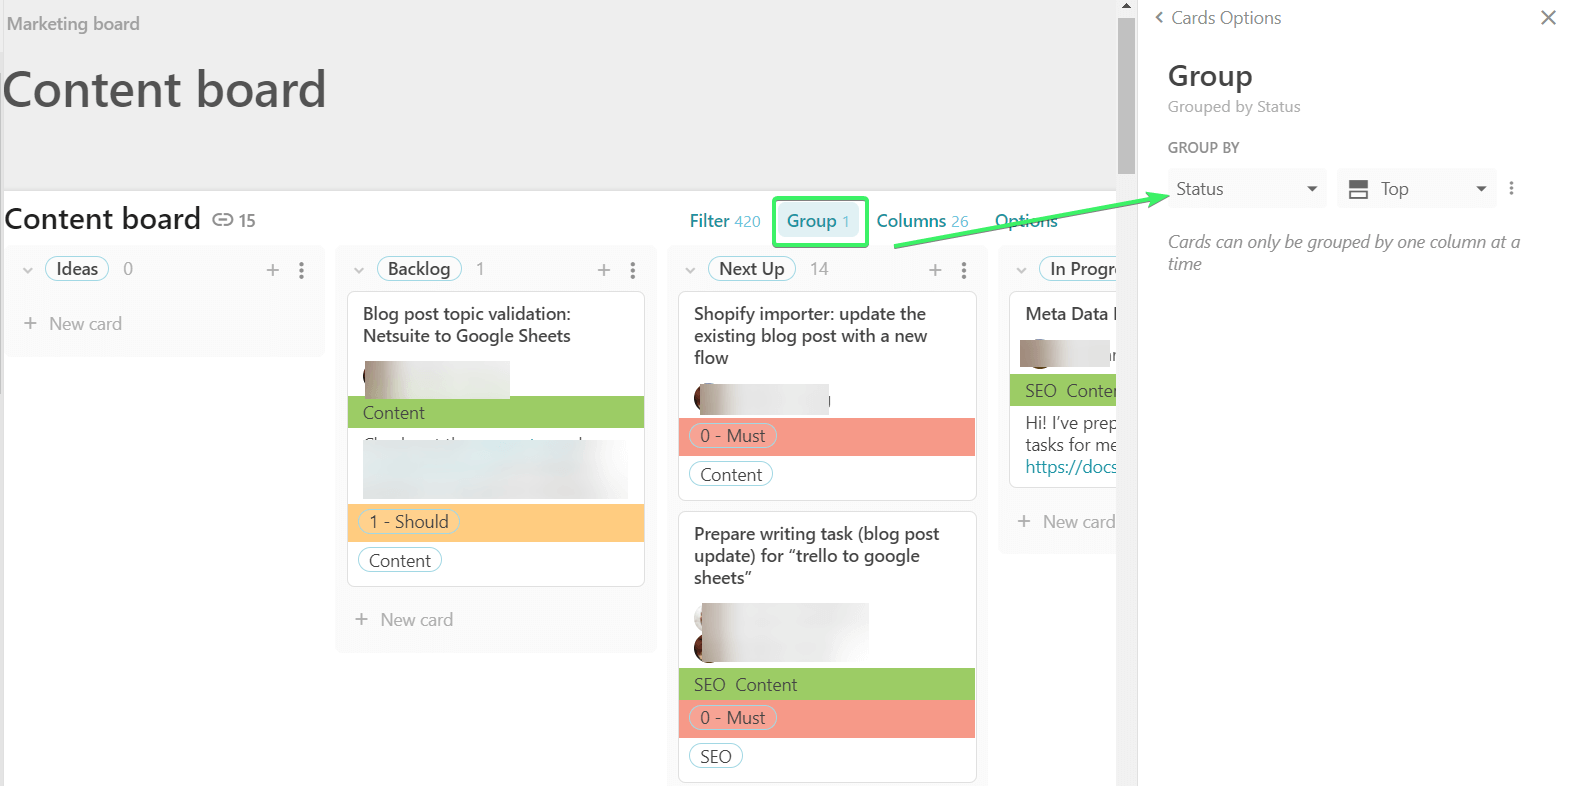Open the kebab menu beside the Top dropdown
The width and height of the screenshot is (1572, 786).
[1511, 188]
